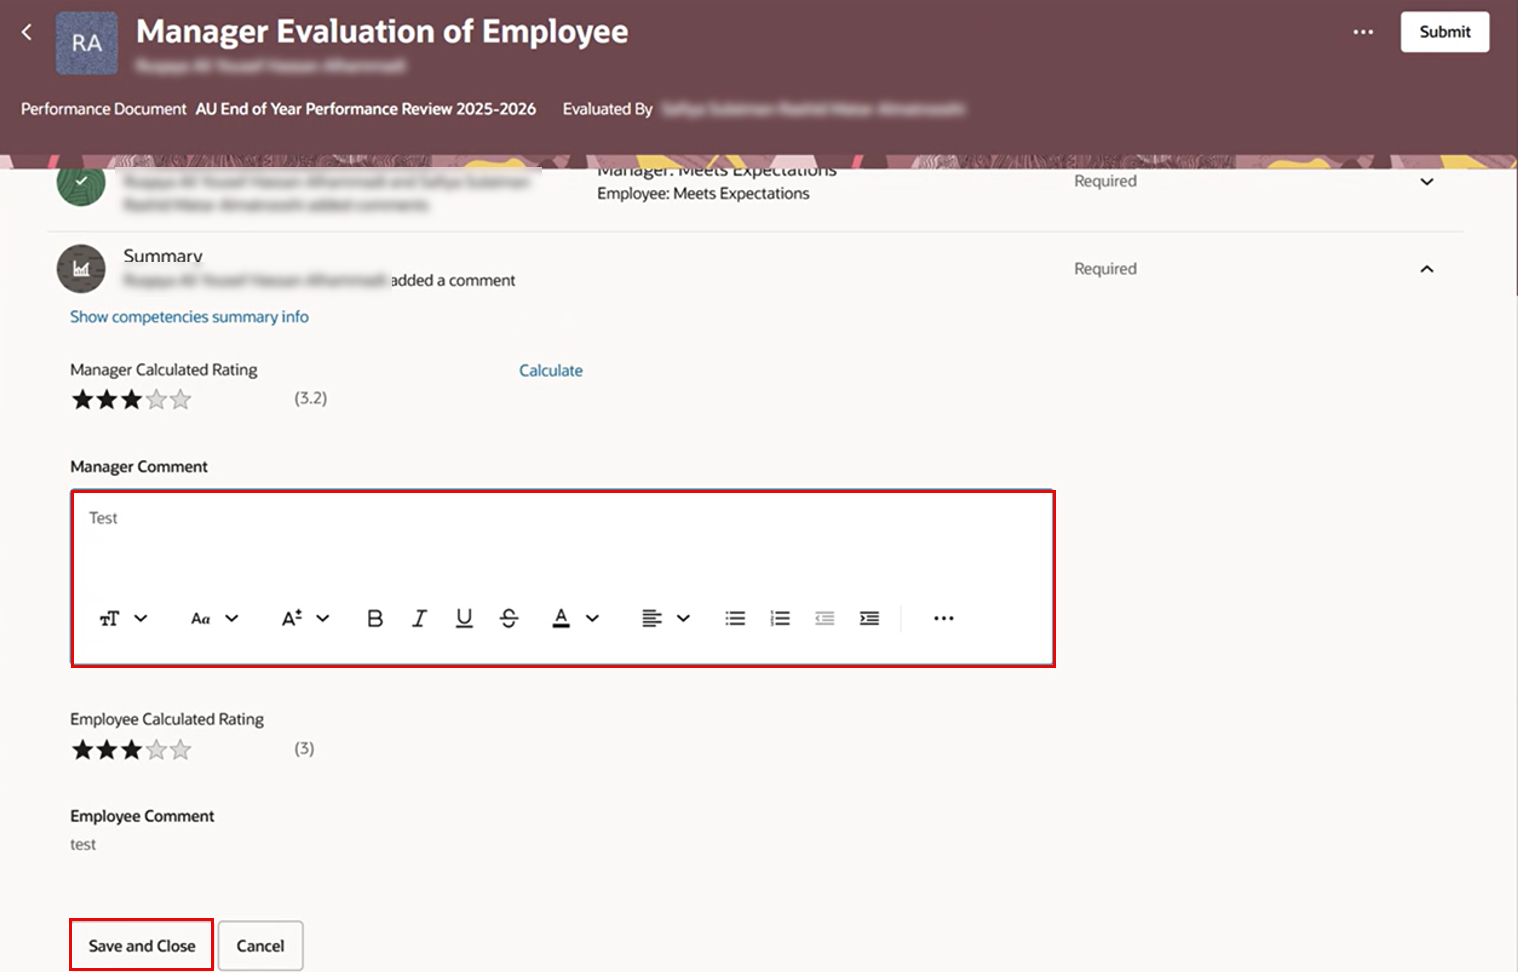Toggle bold formatting
1518x972 pixels.
click(x=375, y=619)
